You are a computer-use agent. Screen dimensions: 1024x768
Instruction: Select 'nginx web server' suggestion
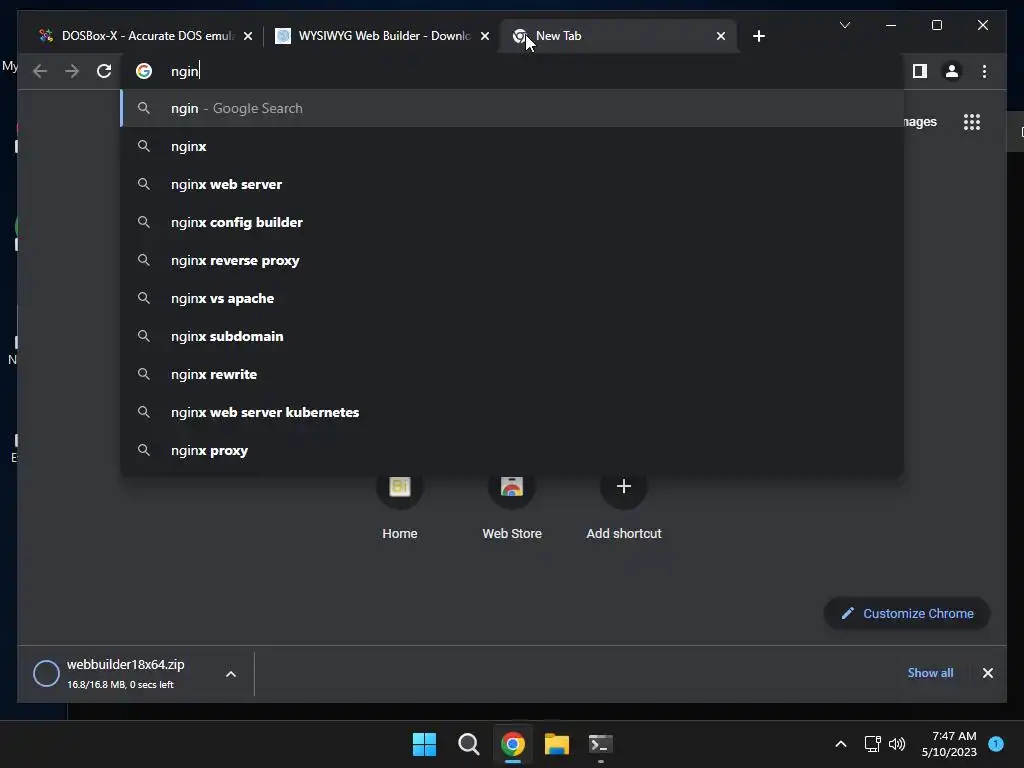pyautogui.click(x=513, y=184)
